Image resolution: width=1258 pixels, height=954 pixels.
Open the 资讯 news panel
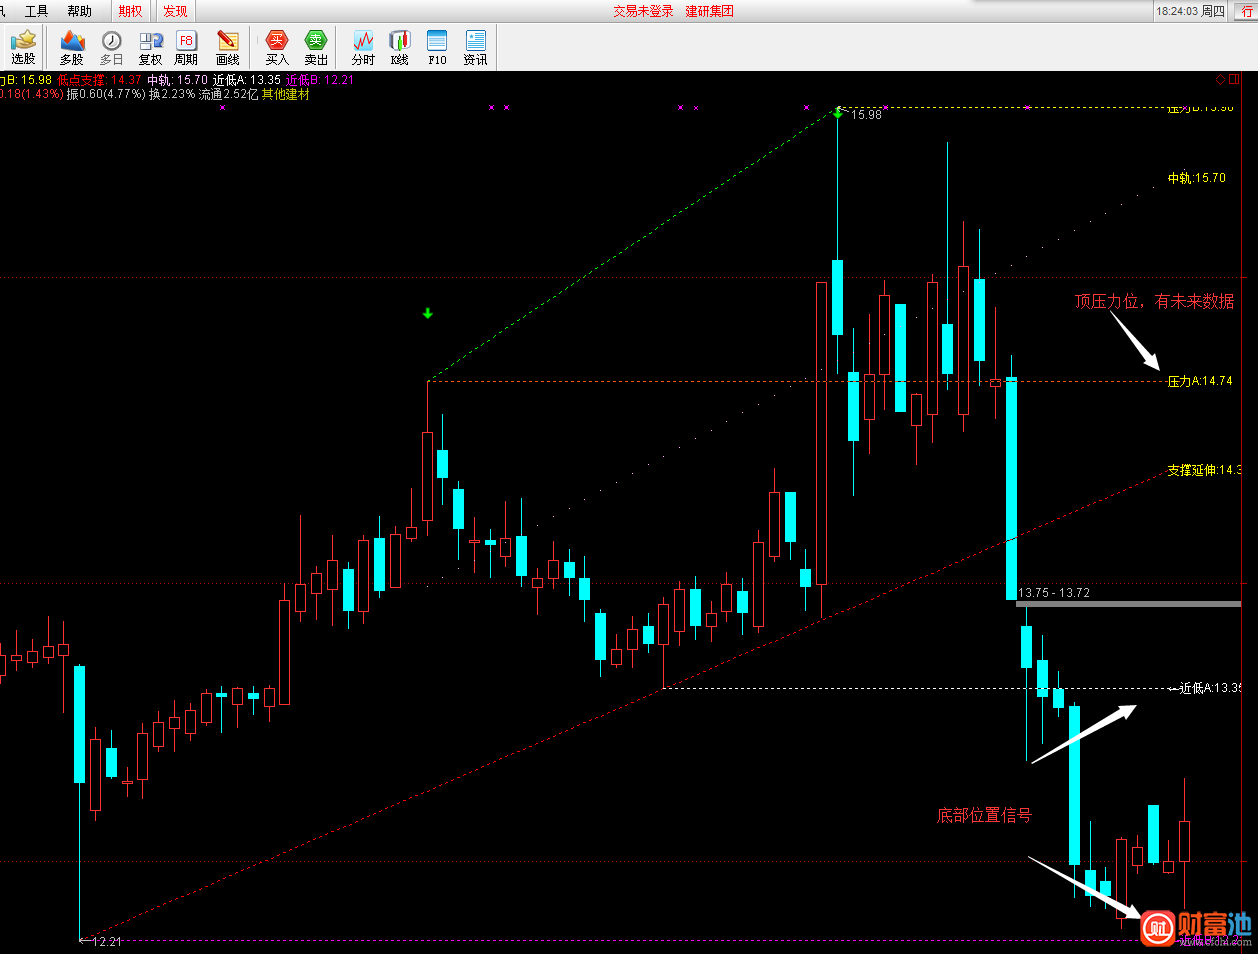coord(475,47)
